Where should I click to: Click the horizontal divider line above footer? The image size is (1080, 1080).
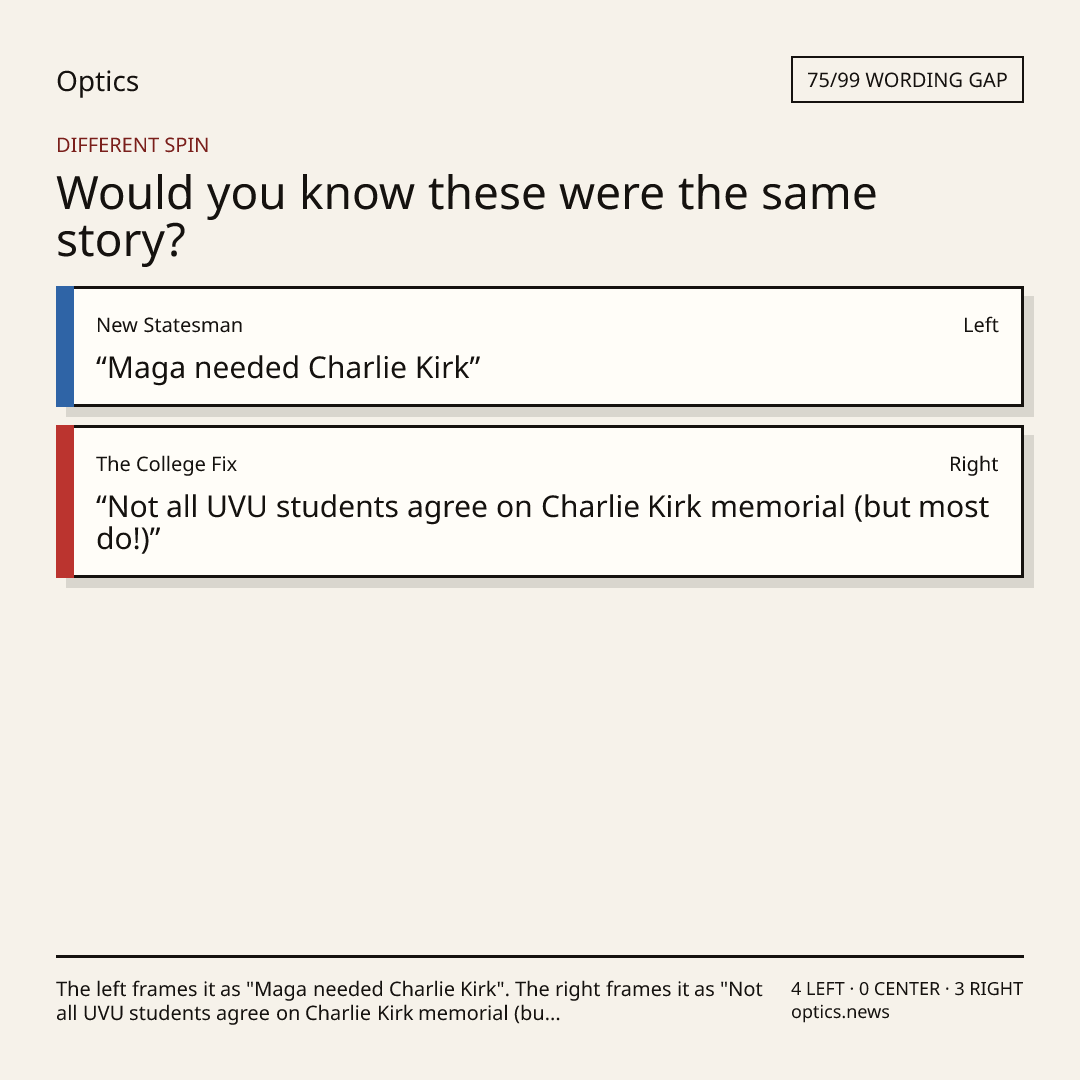(x=540, y=956)
